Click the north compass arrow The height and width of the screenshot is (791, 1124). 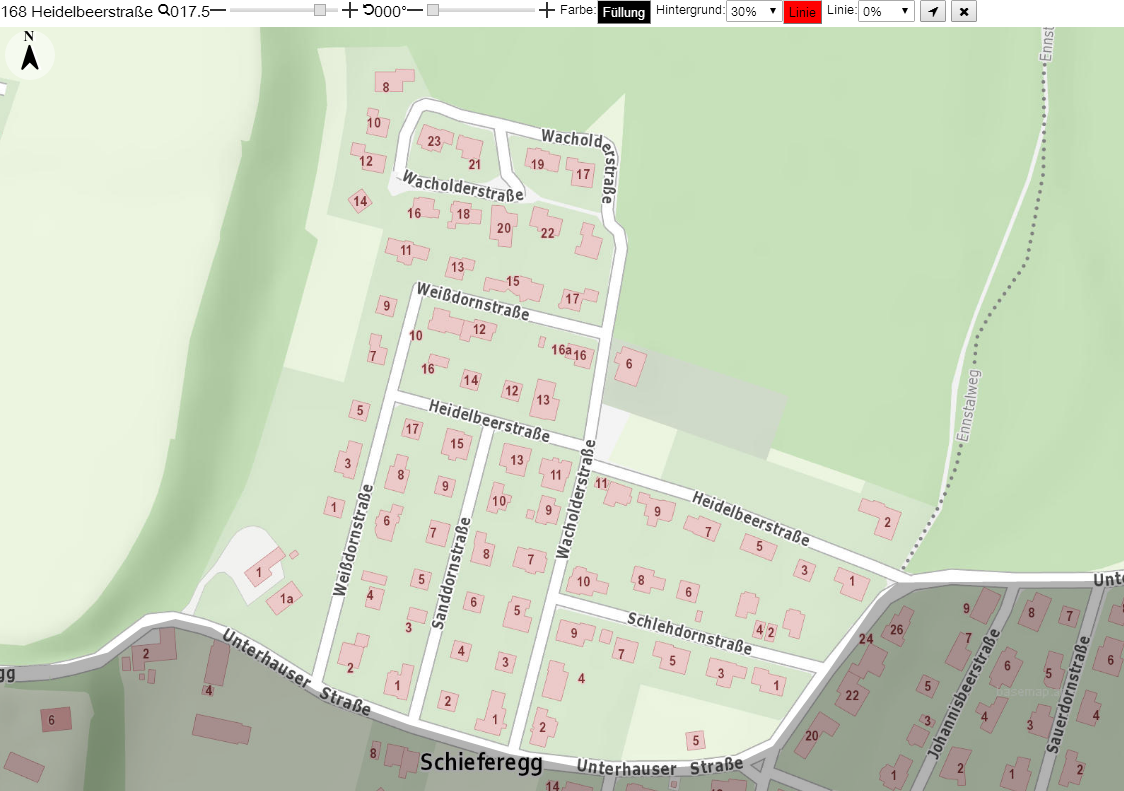coord(29,52)
